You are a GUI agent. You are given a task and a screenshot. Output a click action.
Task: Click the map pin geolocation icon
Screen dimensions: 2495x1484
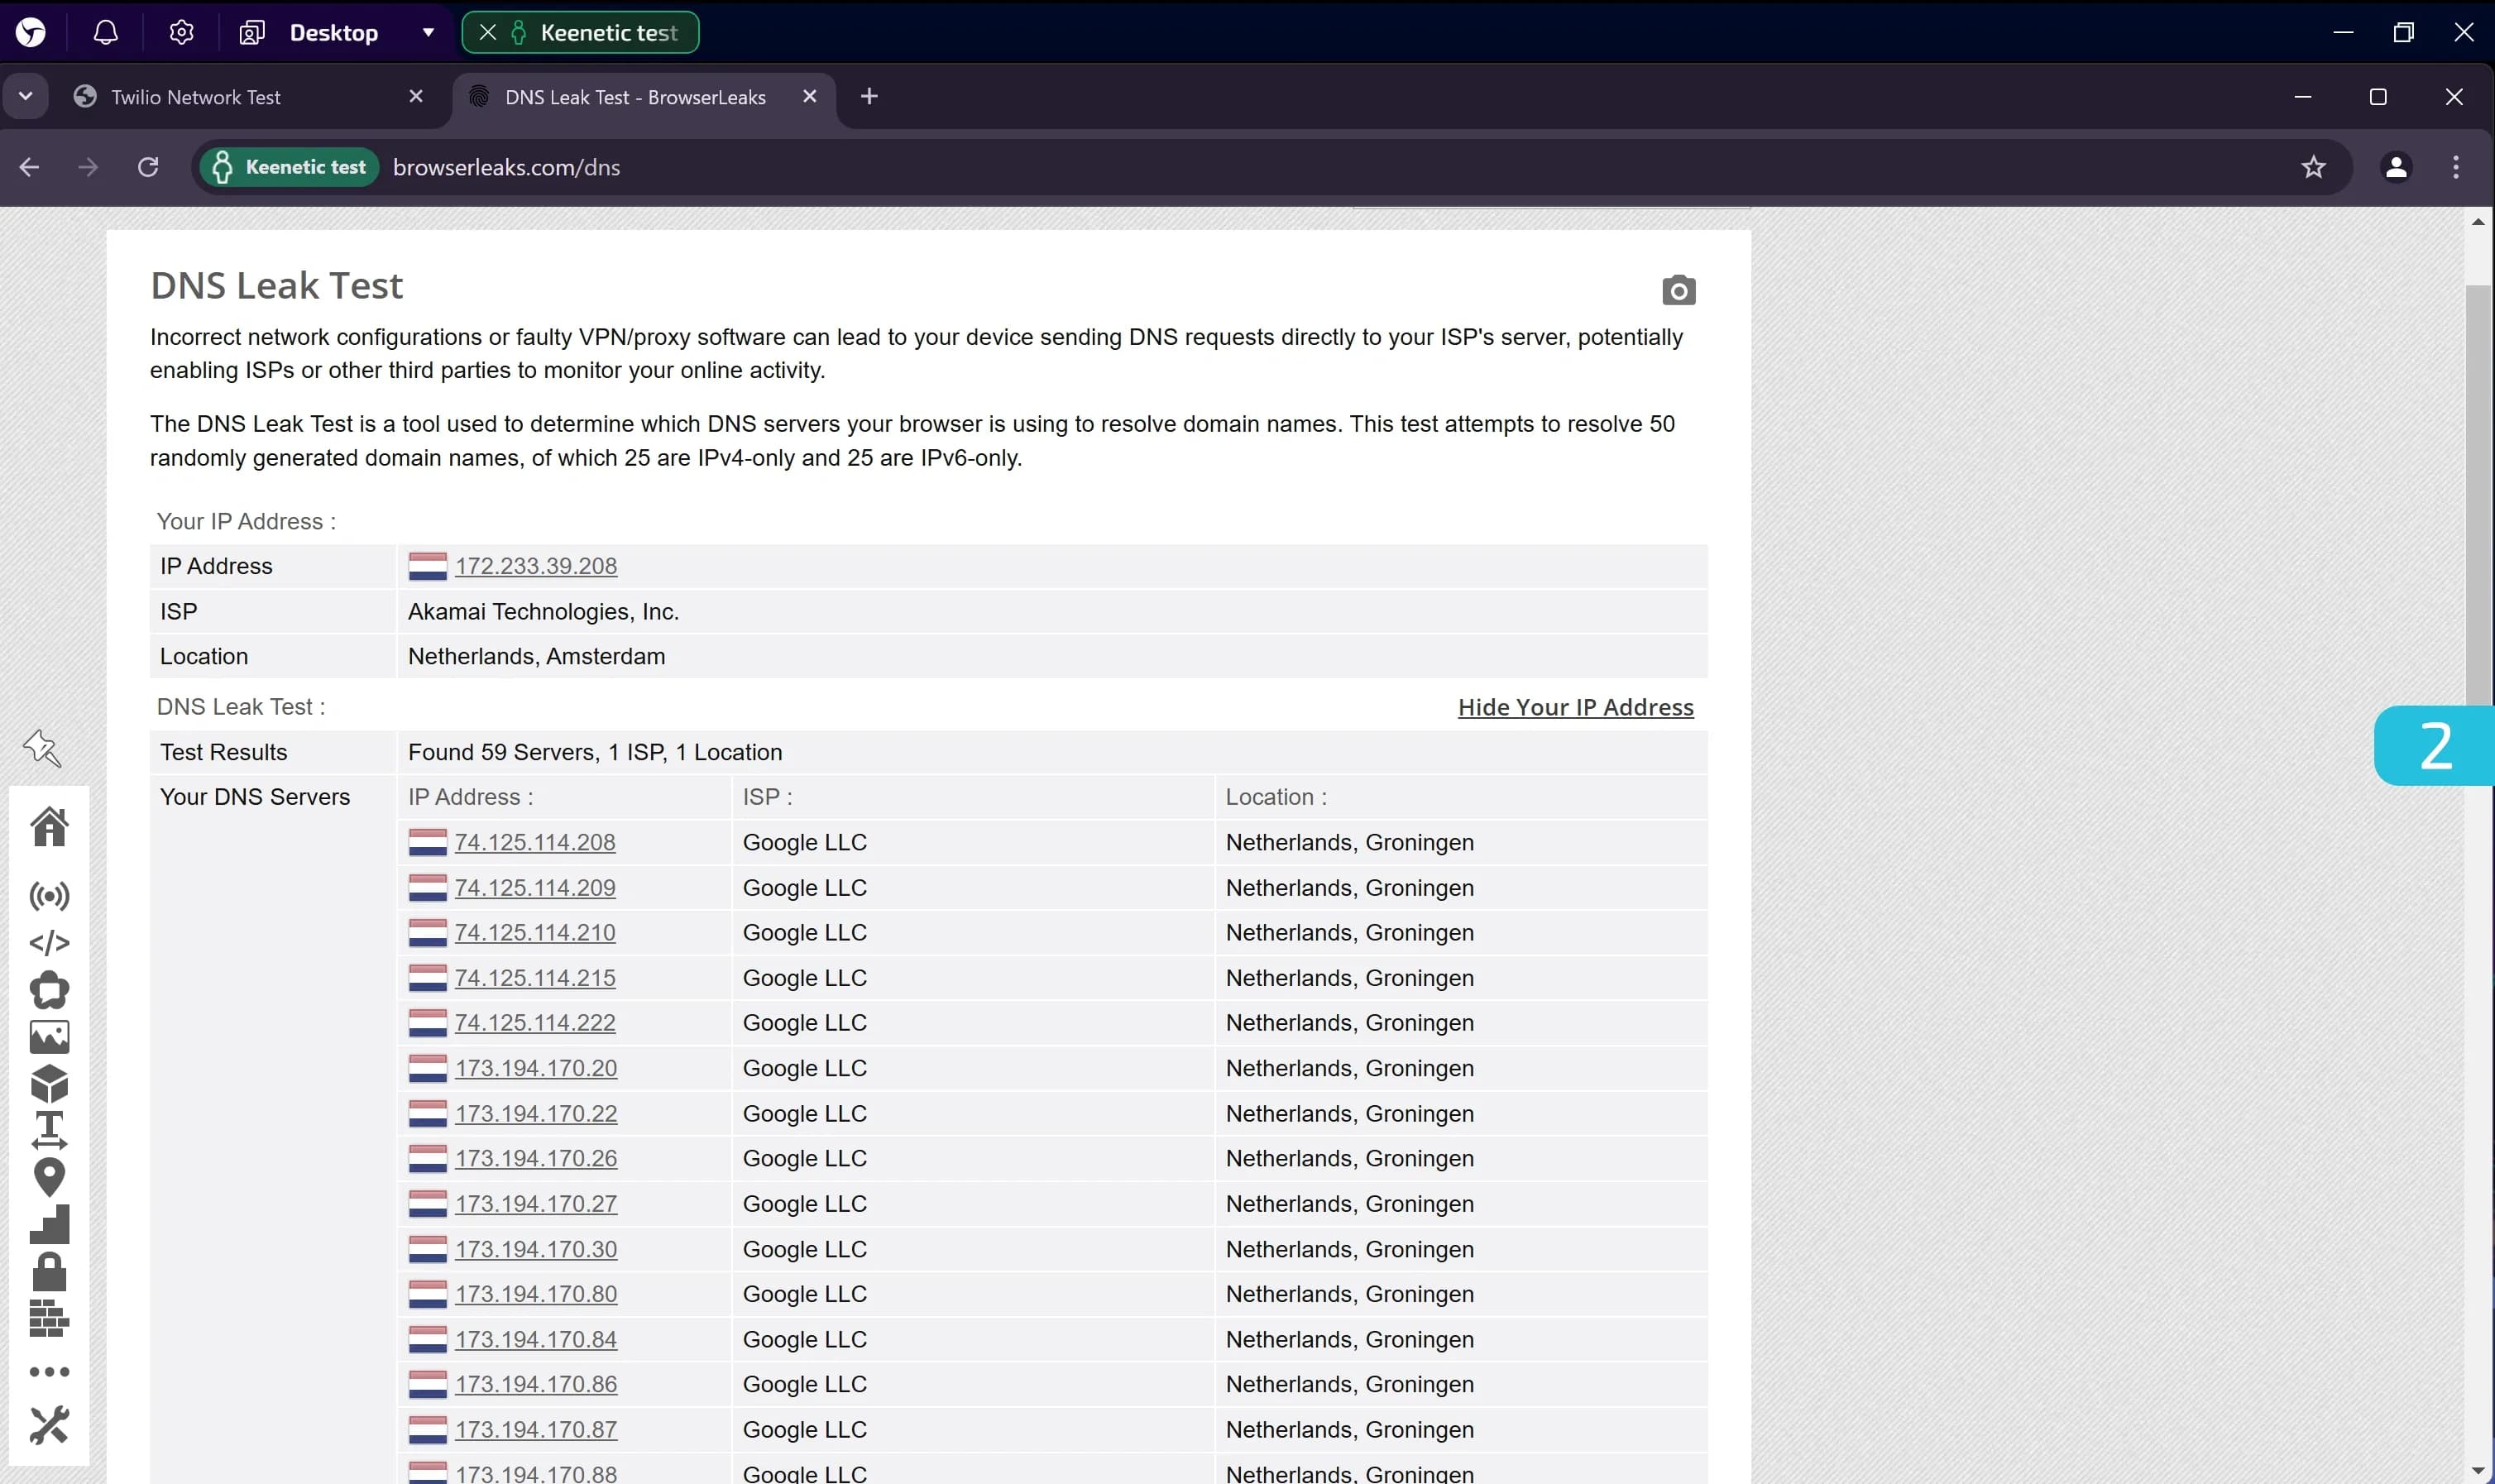click(x=49, y=1177)
